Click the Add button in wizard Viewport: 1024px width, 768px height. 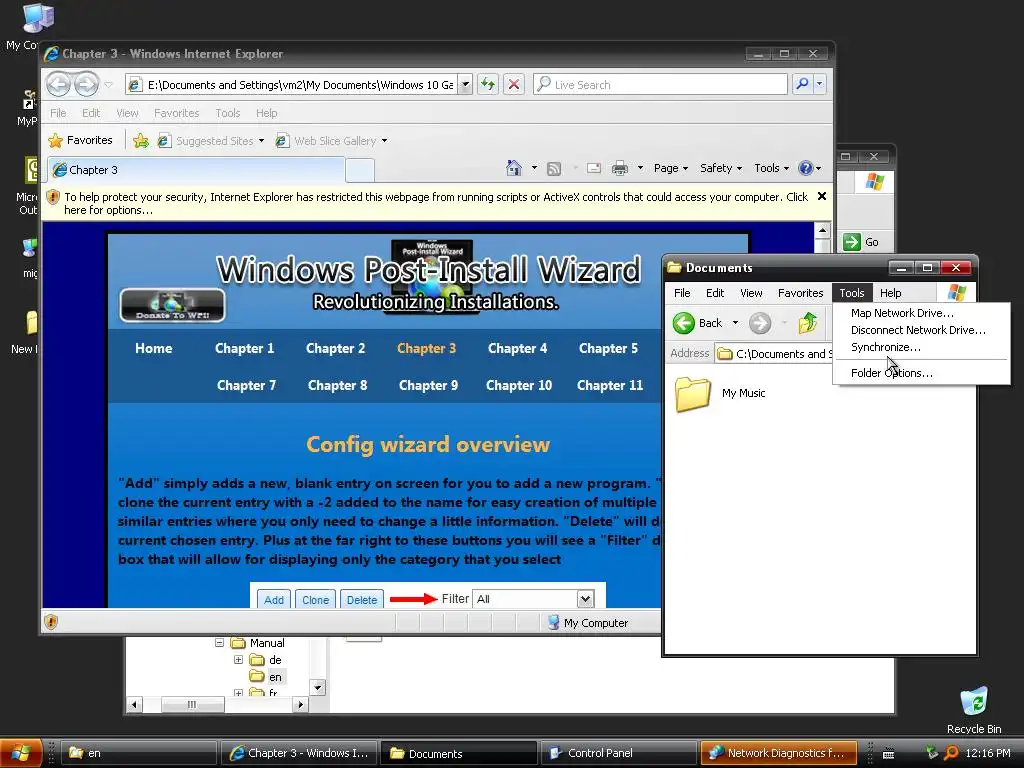point(274,600)
